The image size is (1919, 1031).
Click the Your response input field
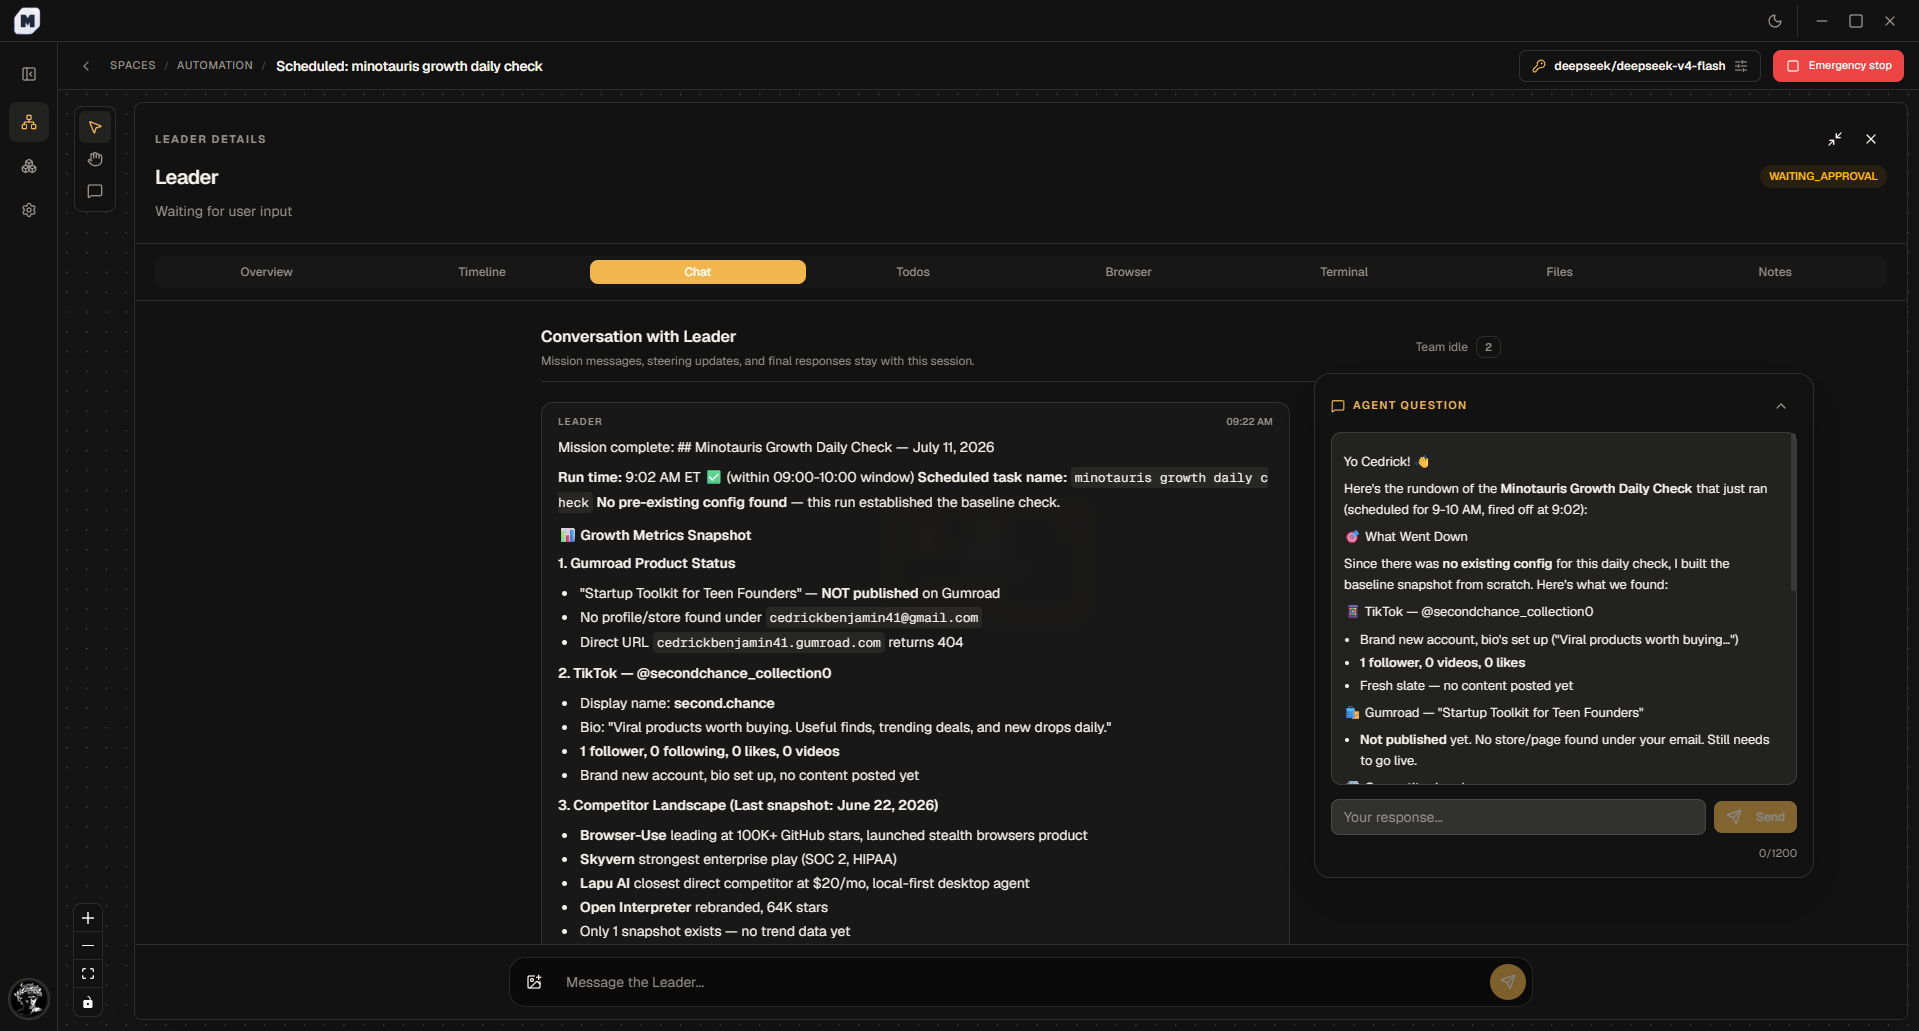(1518, 817)
